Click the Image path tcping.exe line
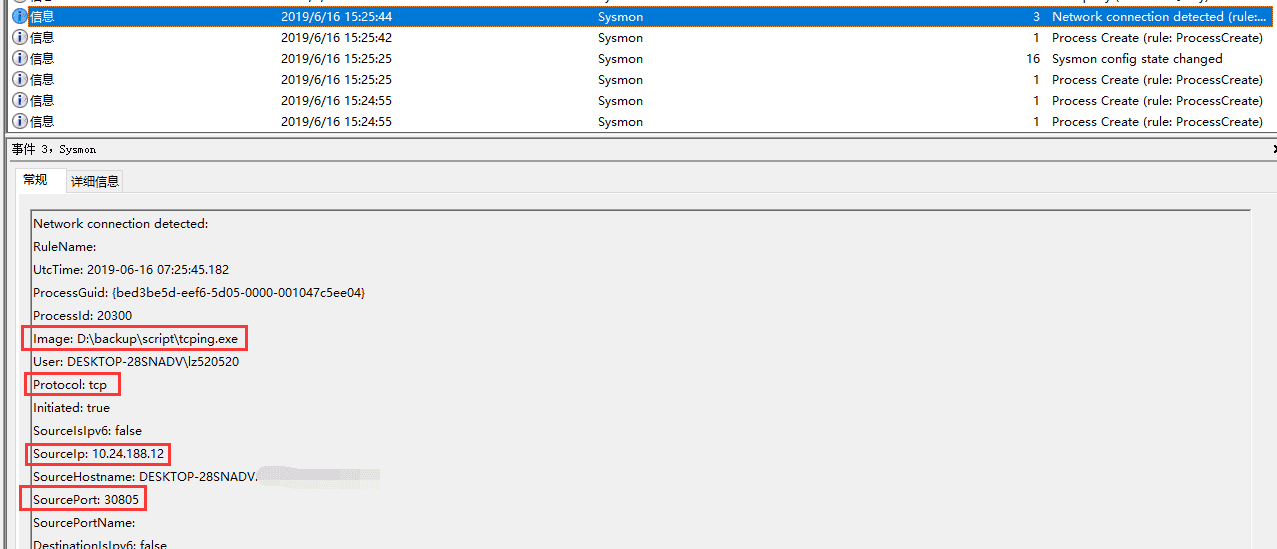1277x549 pixels. pyautogui.click(x=135, y=339)
